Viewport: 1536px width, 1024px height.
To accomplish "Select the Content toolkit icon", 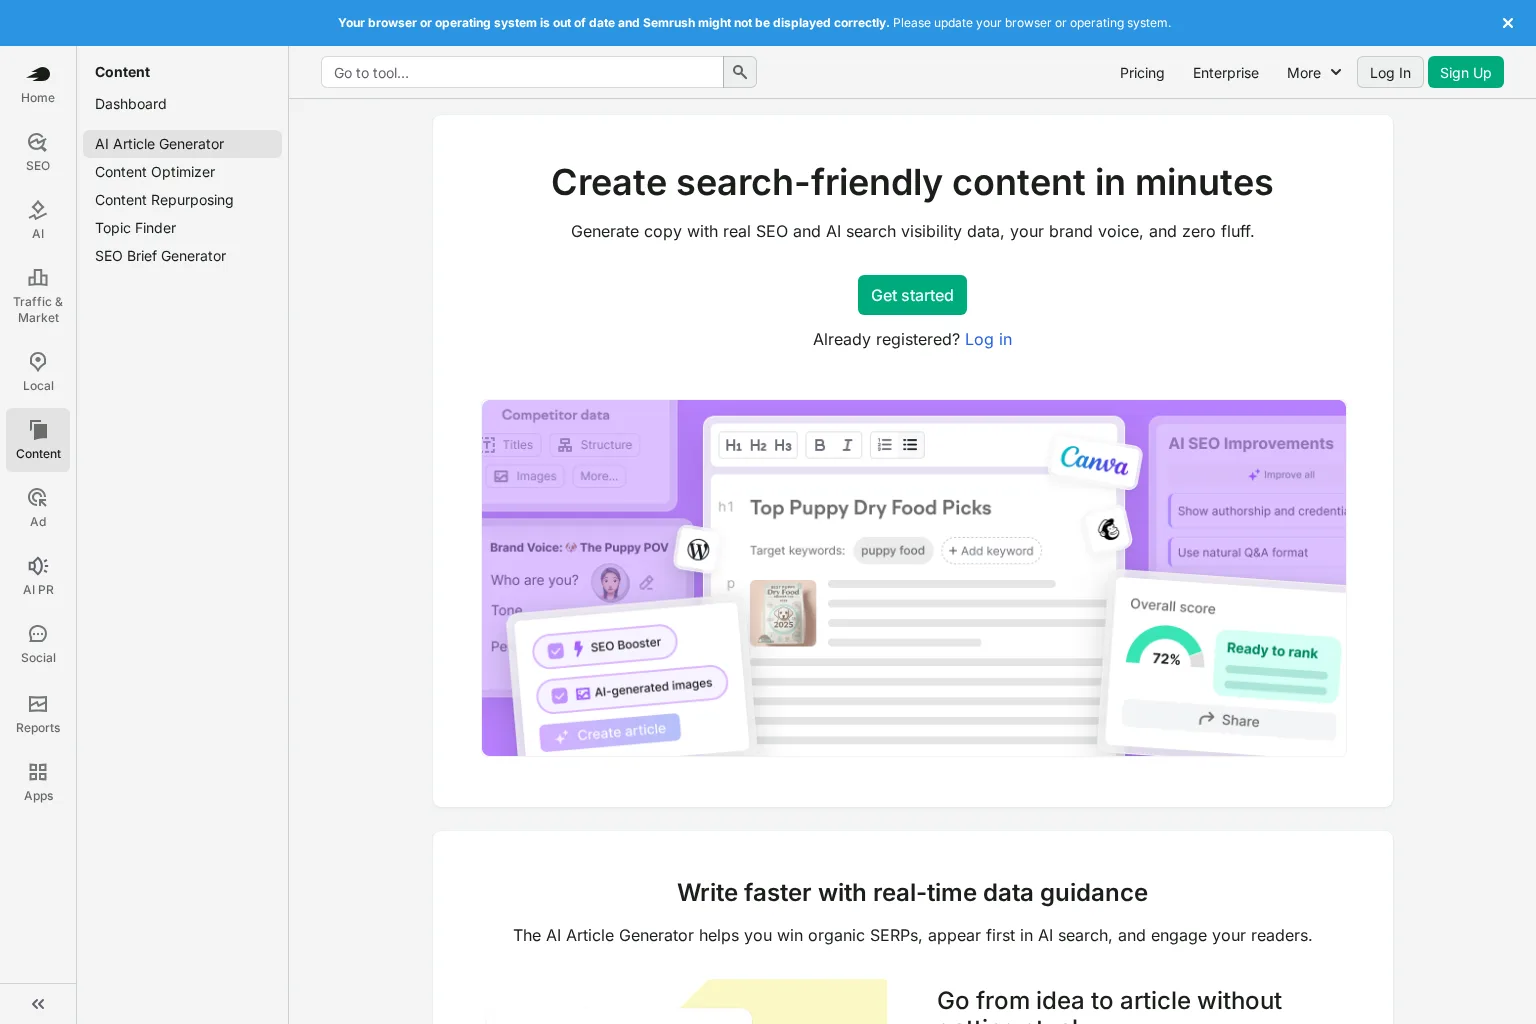I will coord(38,440).
